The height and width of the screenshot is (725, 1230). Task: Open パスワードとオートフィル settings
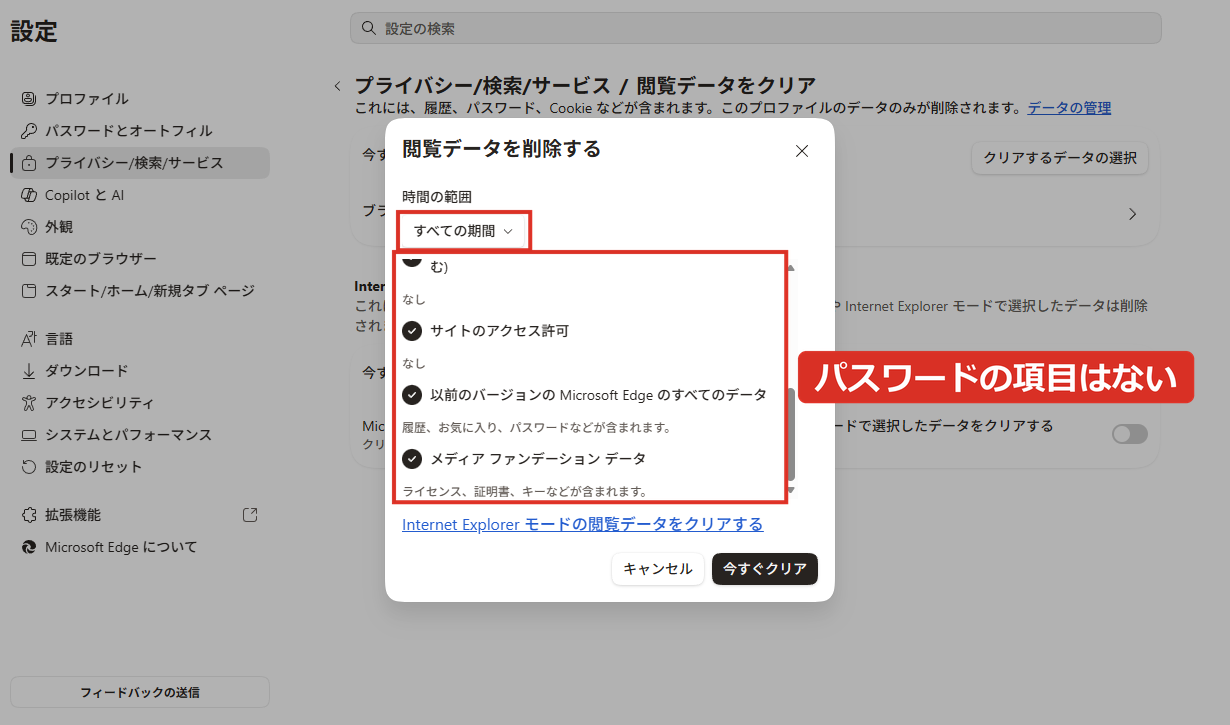pyautogui.click(x=140, y=131)
